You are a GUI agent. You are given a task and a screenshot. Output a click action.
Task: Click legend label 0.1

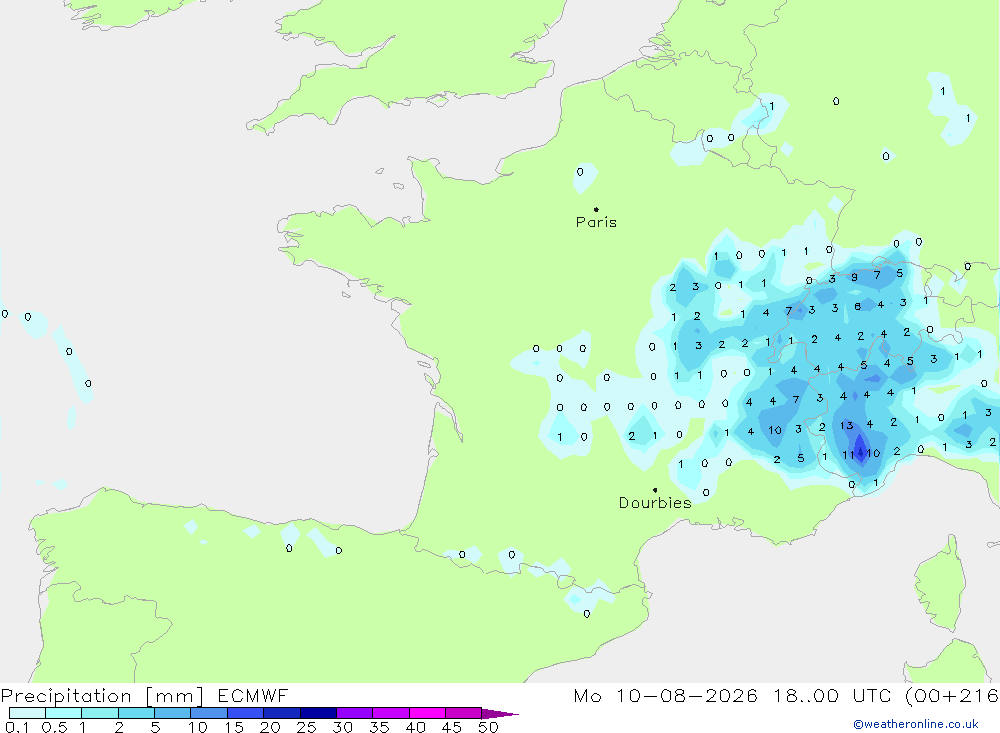tap(17, 727)
